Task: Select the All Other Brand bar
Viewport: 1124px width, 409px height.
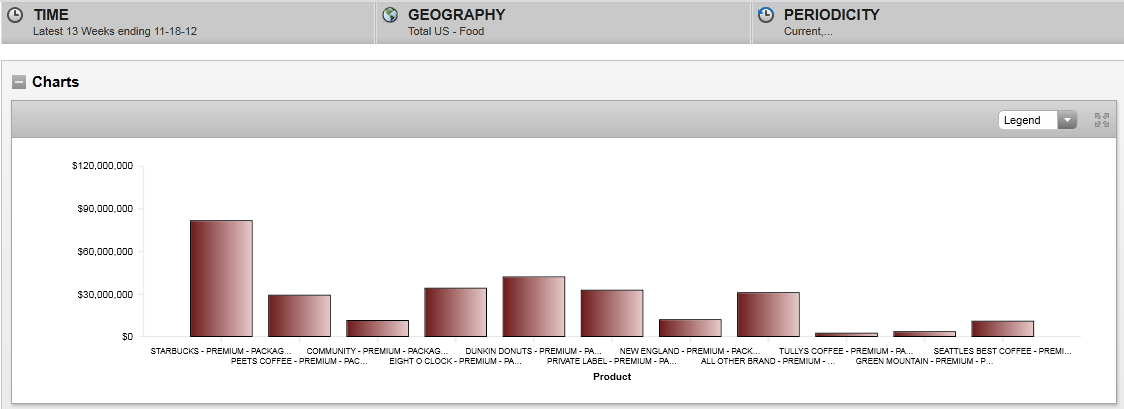Action: pyautogui.click(x=767, y=314)
